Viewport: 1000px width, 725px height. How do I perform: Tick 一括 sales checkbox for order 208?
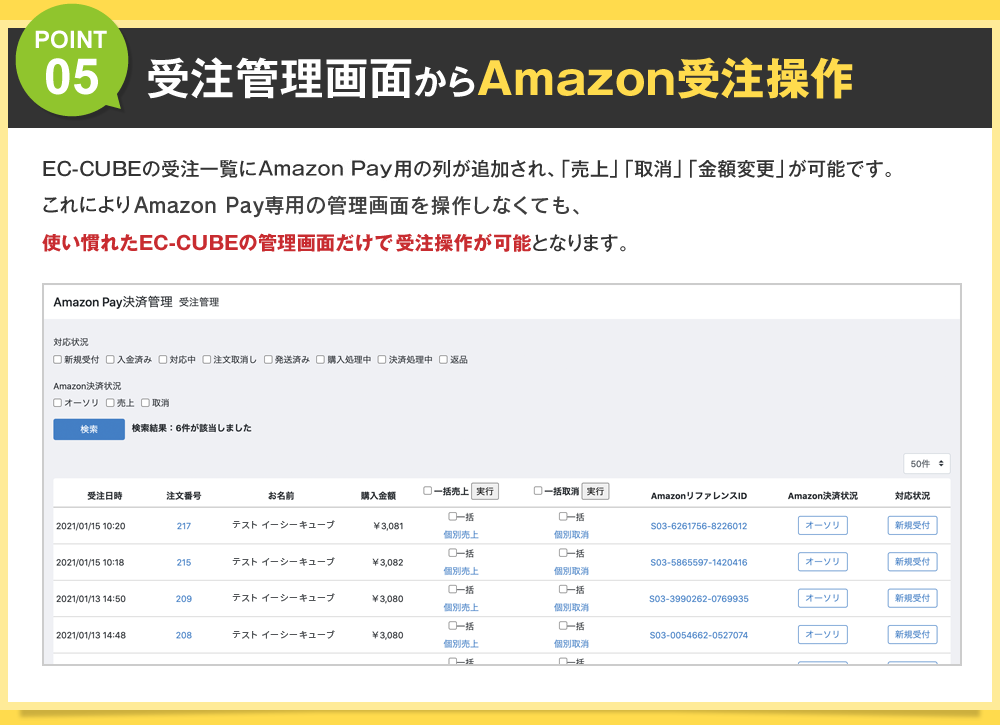tap(452, 626)
